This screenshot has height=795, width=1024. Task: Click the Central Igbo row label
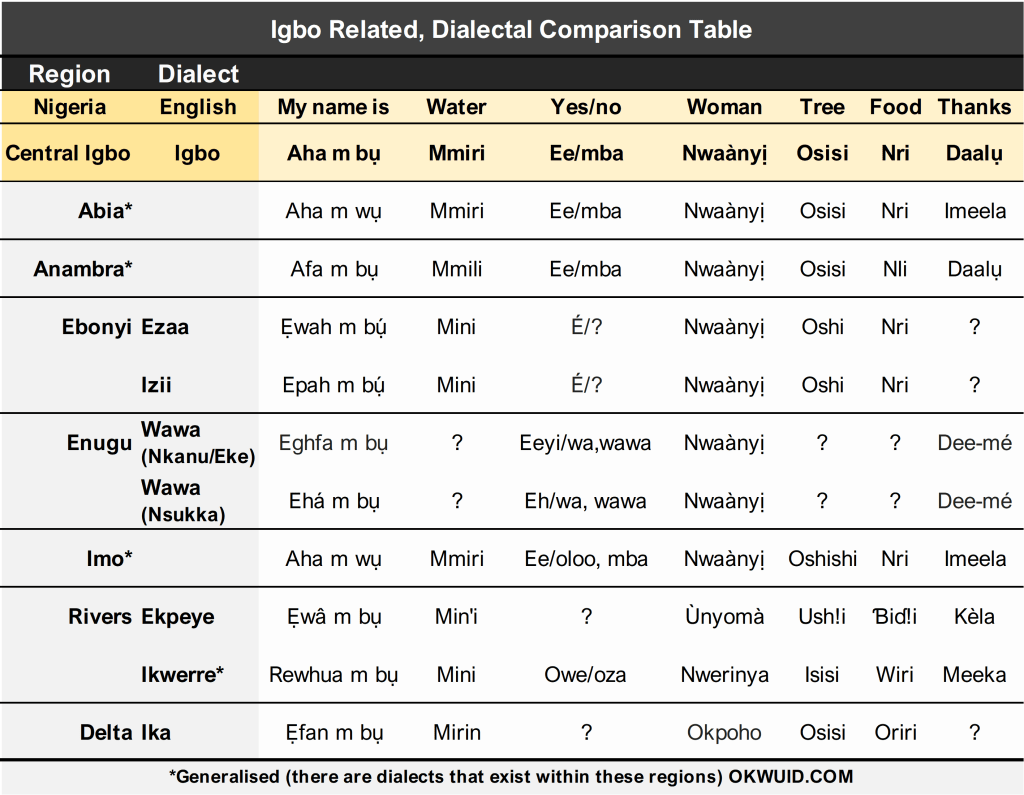point(68,153)
